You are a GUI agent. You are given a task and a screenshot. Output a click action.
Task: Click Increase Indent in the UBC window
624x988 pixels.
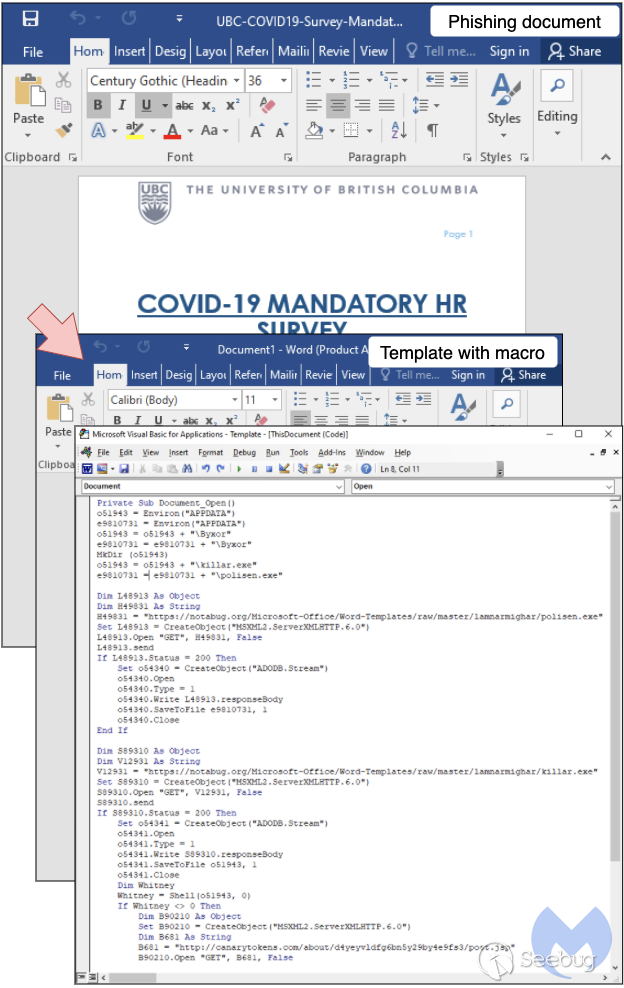coord(459,79)
